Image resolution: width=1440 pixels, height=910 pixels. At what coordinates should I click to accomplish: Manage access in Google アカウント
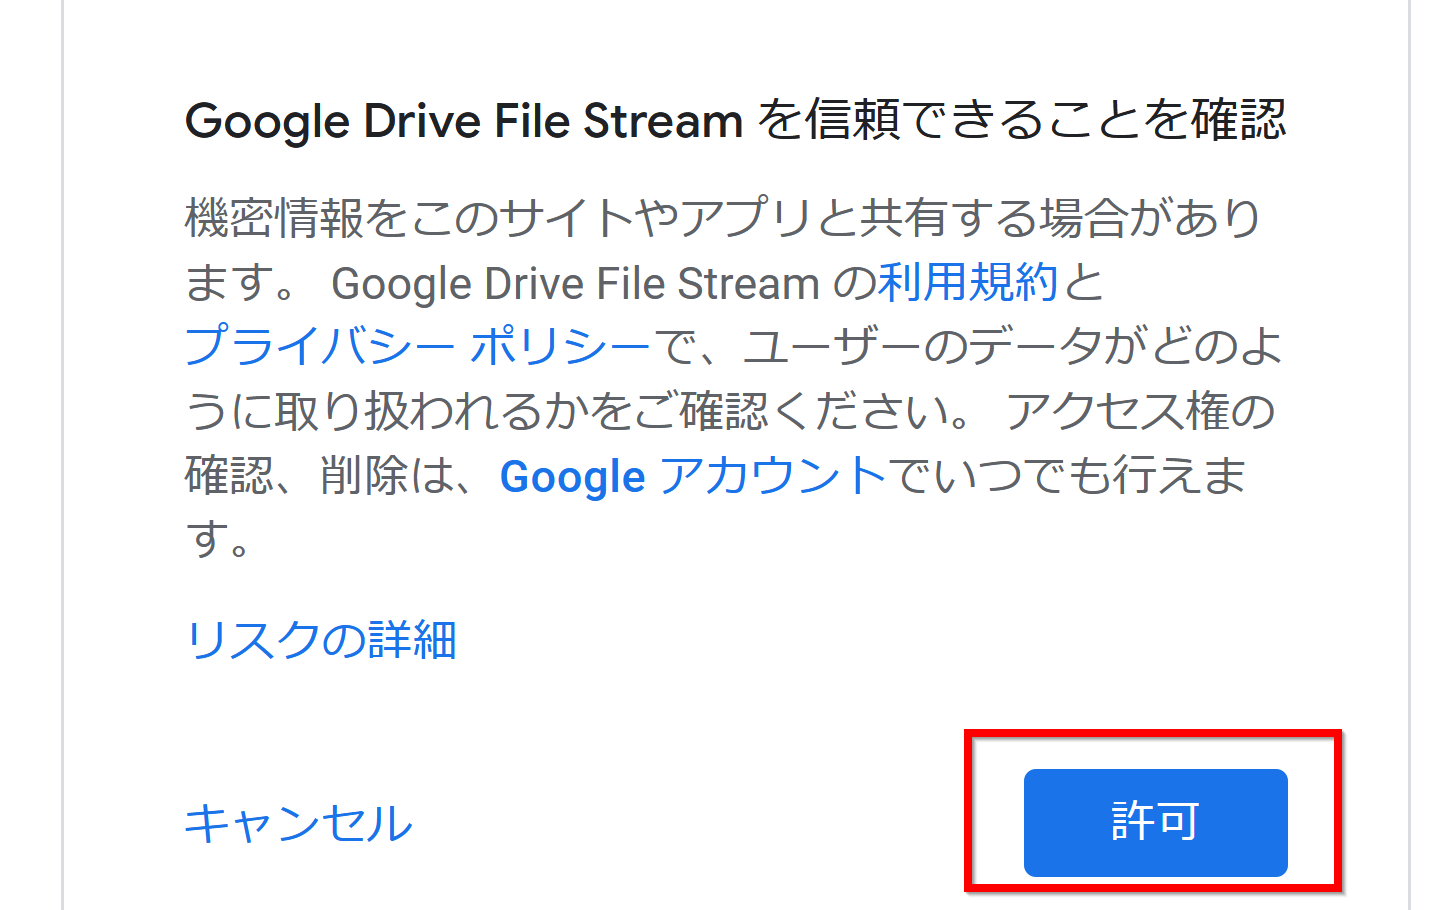click(x=693, y=476)
